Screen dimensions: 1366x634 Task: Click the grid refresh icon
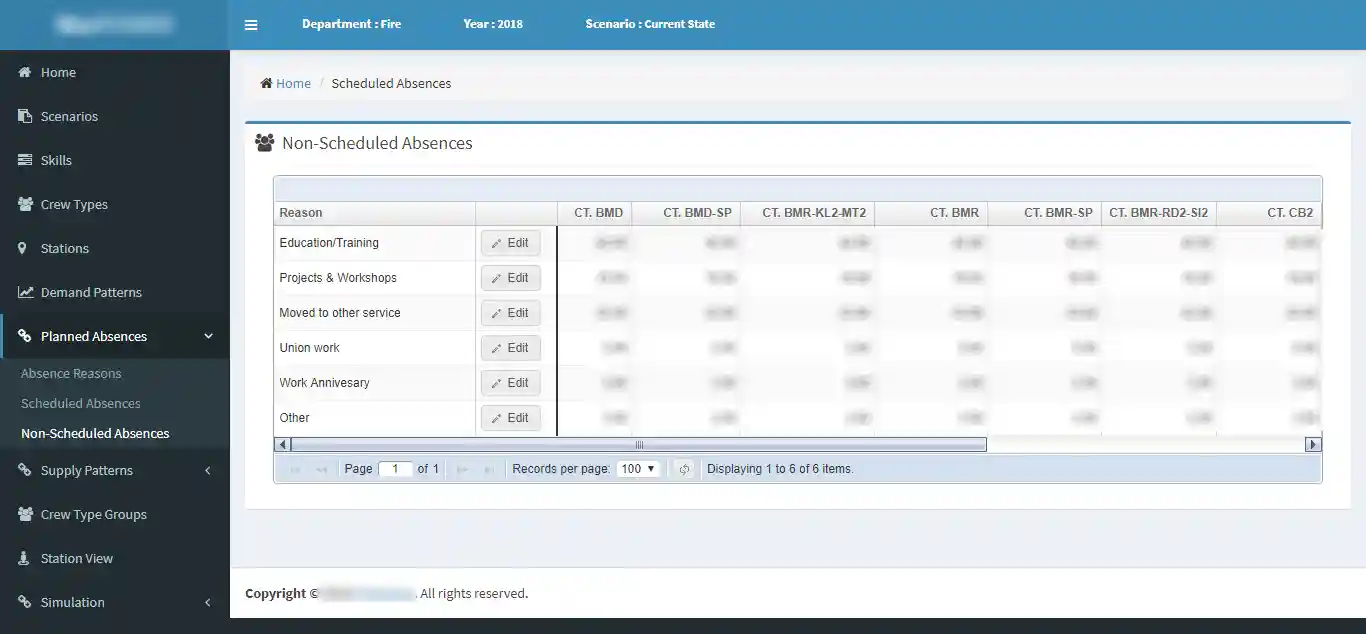(684, 469)
